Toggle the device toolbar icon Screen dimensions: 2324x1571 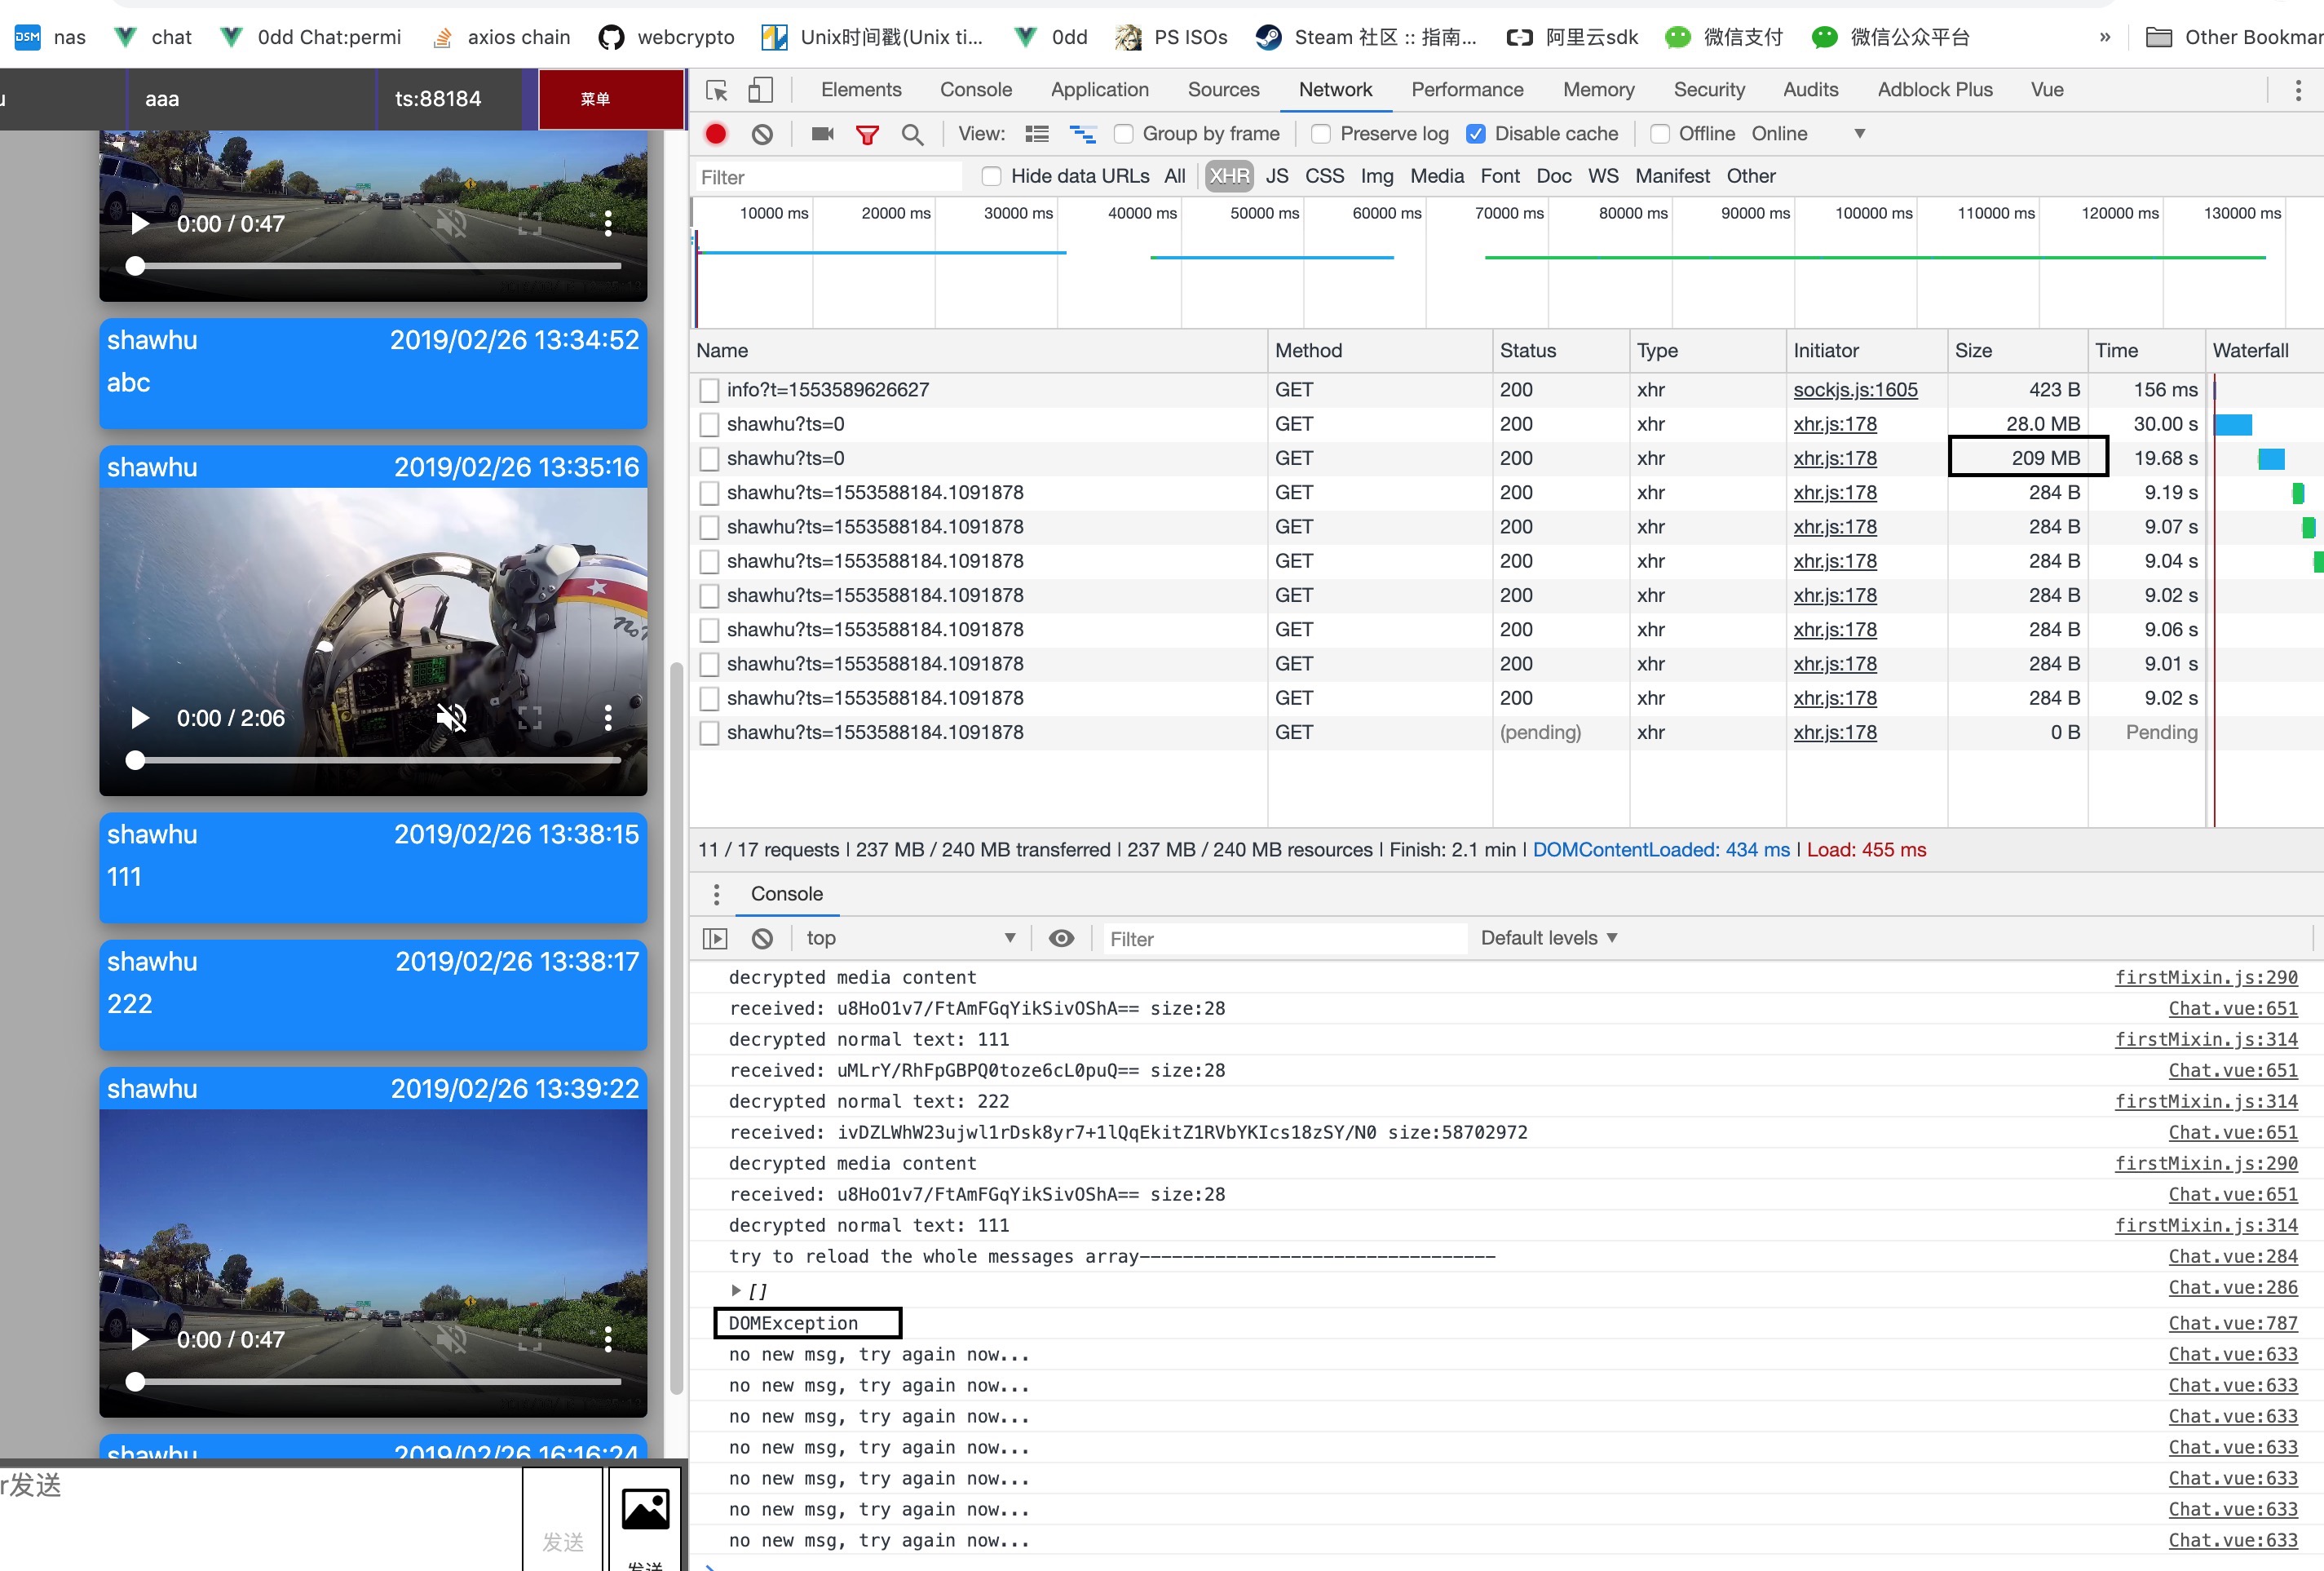[x=760, y=90]
